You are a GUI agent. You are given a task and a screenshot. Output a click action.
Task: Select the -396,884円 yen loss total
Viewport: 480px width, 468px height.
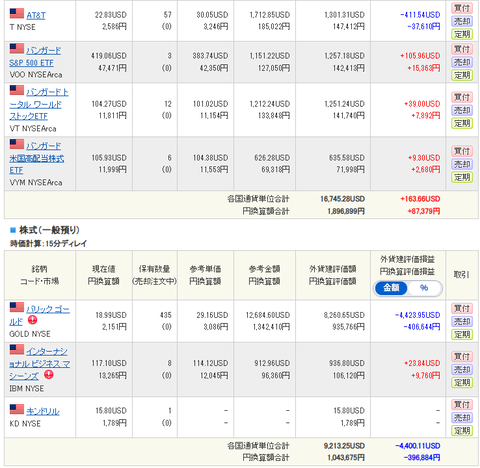click(x=422, y=458)
